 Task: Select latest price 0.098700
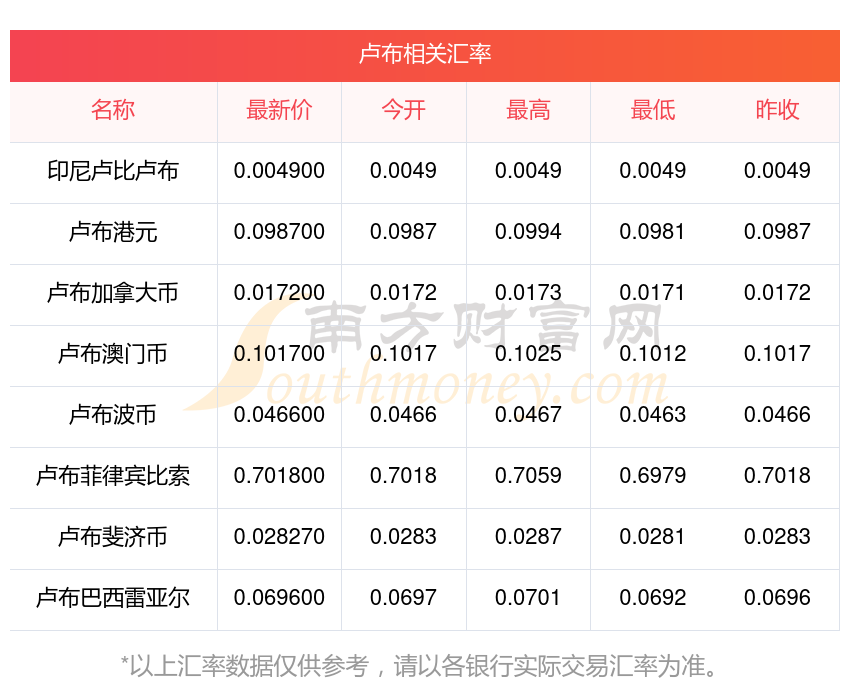click(279, 232)
